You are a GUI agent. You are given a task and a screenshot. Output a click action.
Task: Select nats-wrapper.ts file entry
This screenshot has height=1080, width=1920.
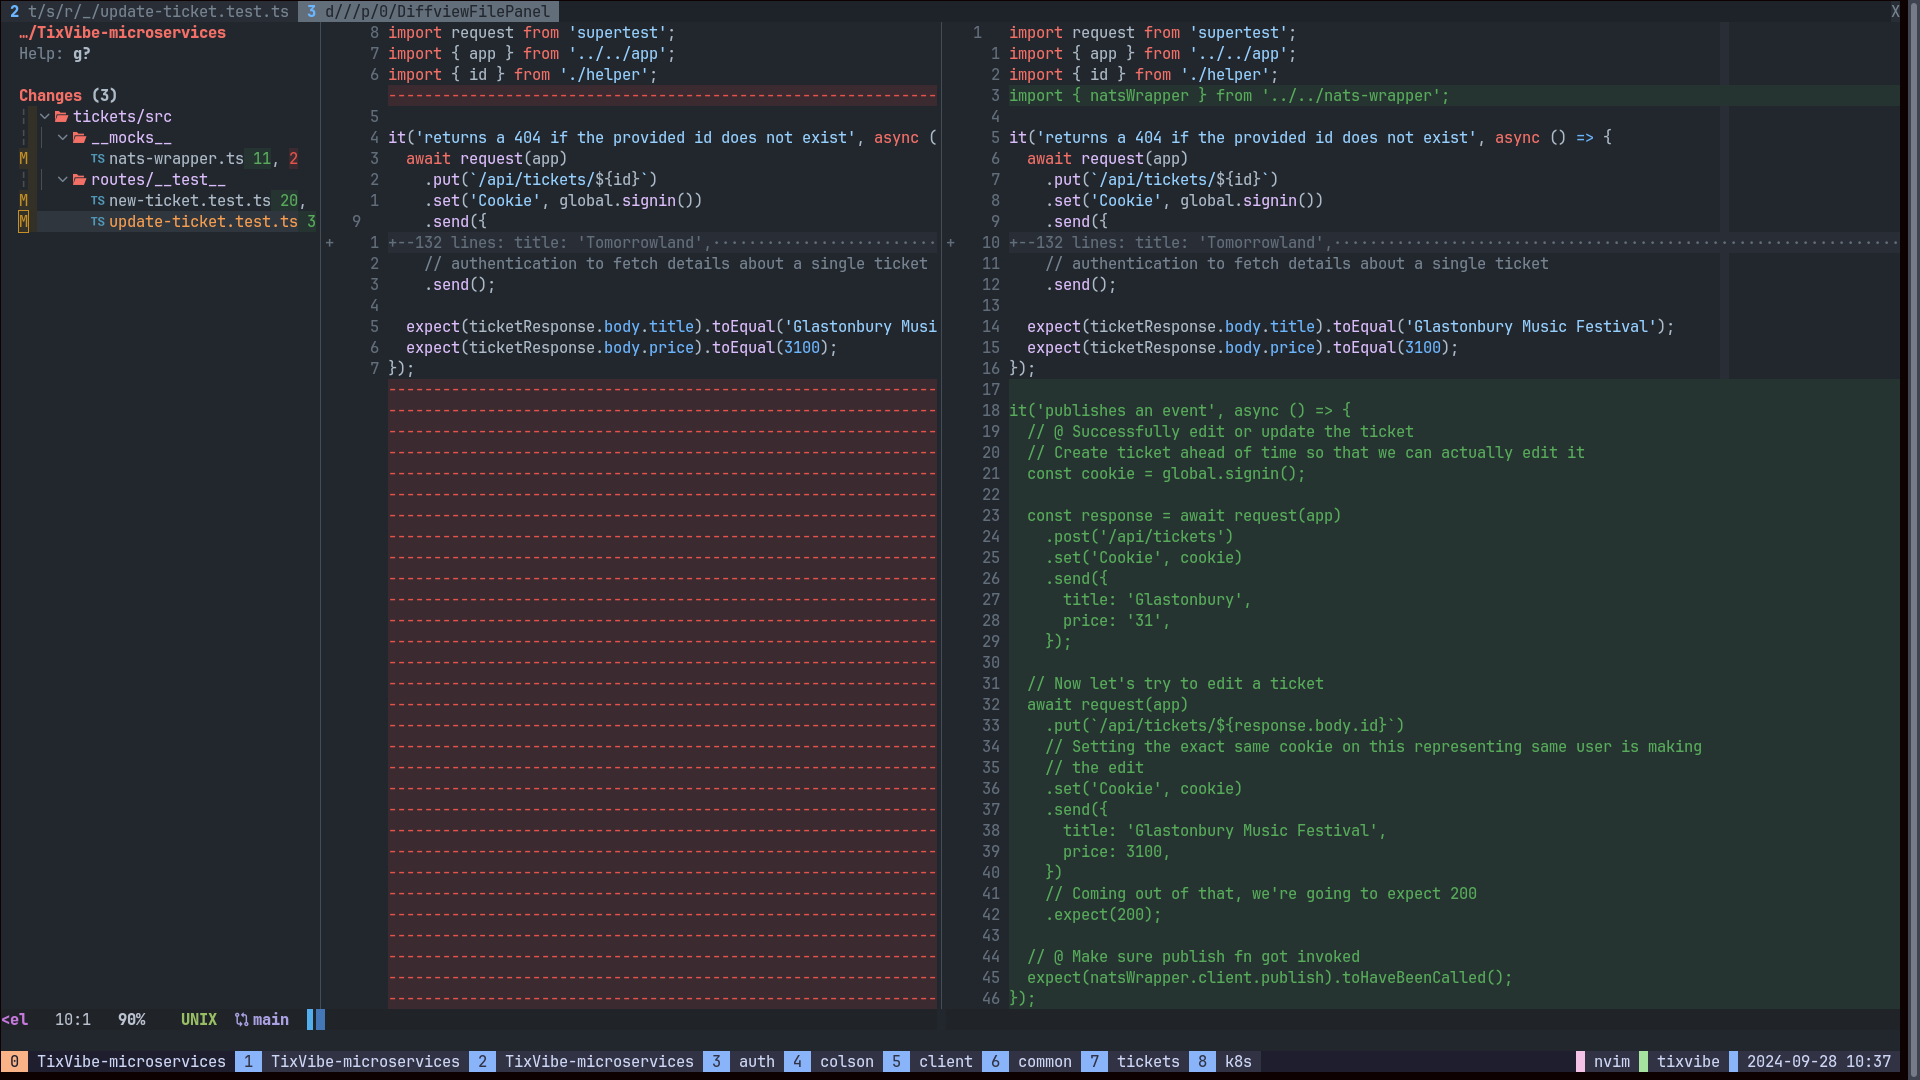pos(176,159)
